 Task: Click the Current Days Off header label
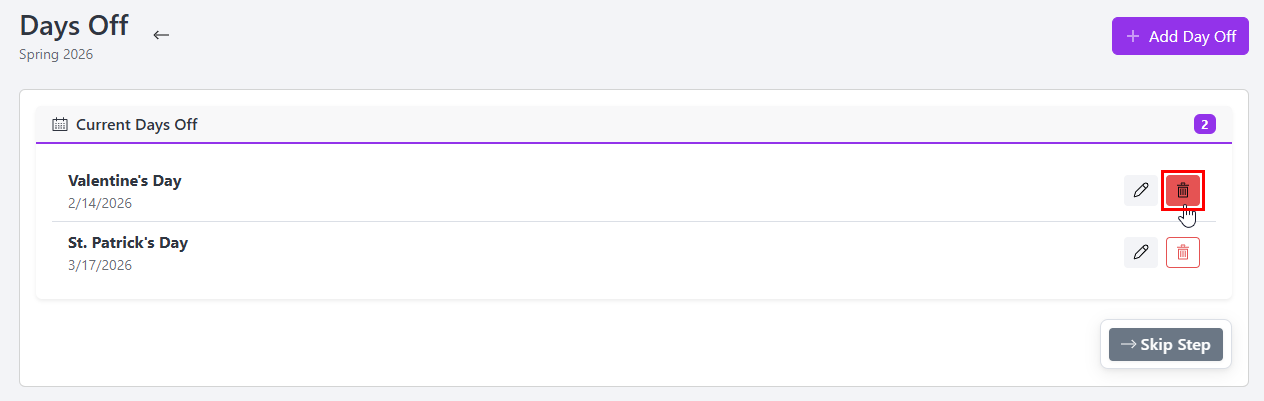tap(136, 125)
